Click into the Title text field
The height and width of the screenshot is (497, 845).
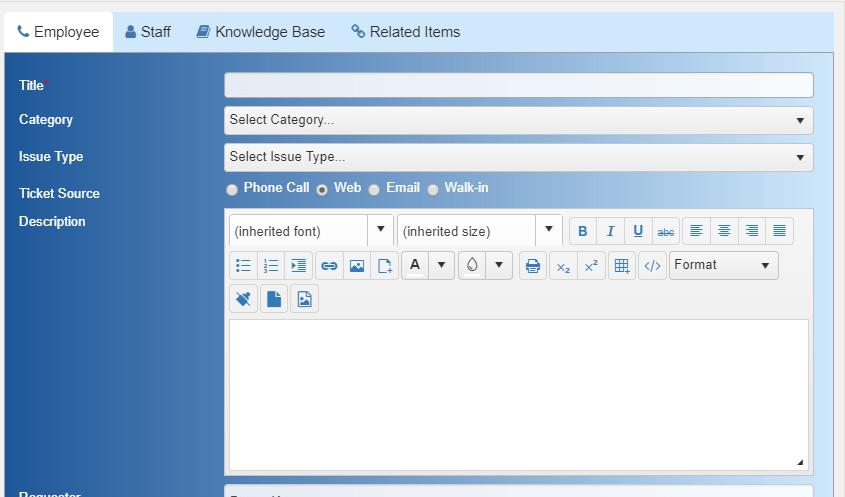pos(518,85)
